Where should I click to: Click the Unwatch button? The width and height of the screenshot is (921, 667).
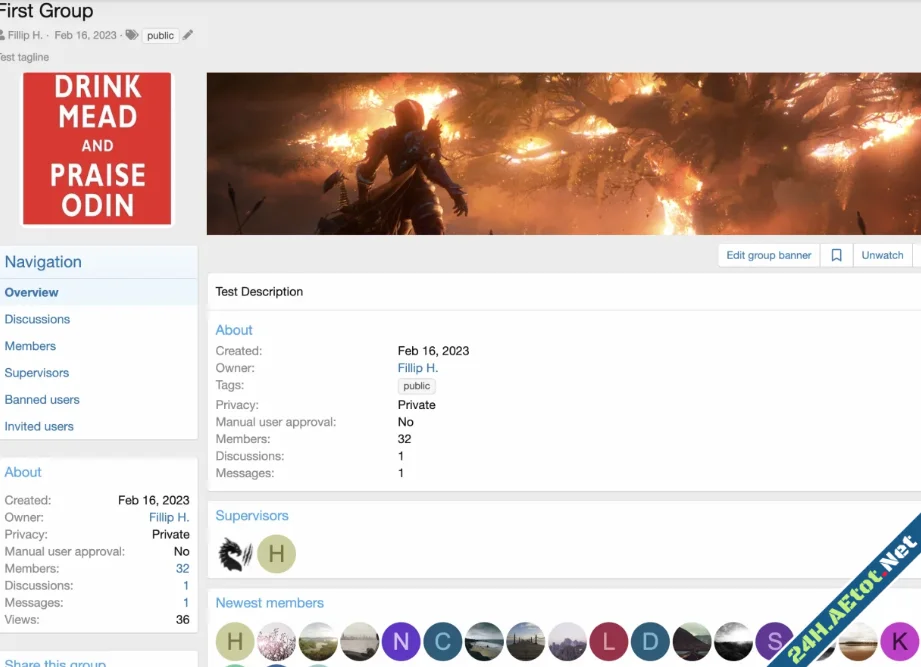[882, 255]
